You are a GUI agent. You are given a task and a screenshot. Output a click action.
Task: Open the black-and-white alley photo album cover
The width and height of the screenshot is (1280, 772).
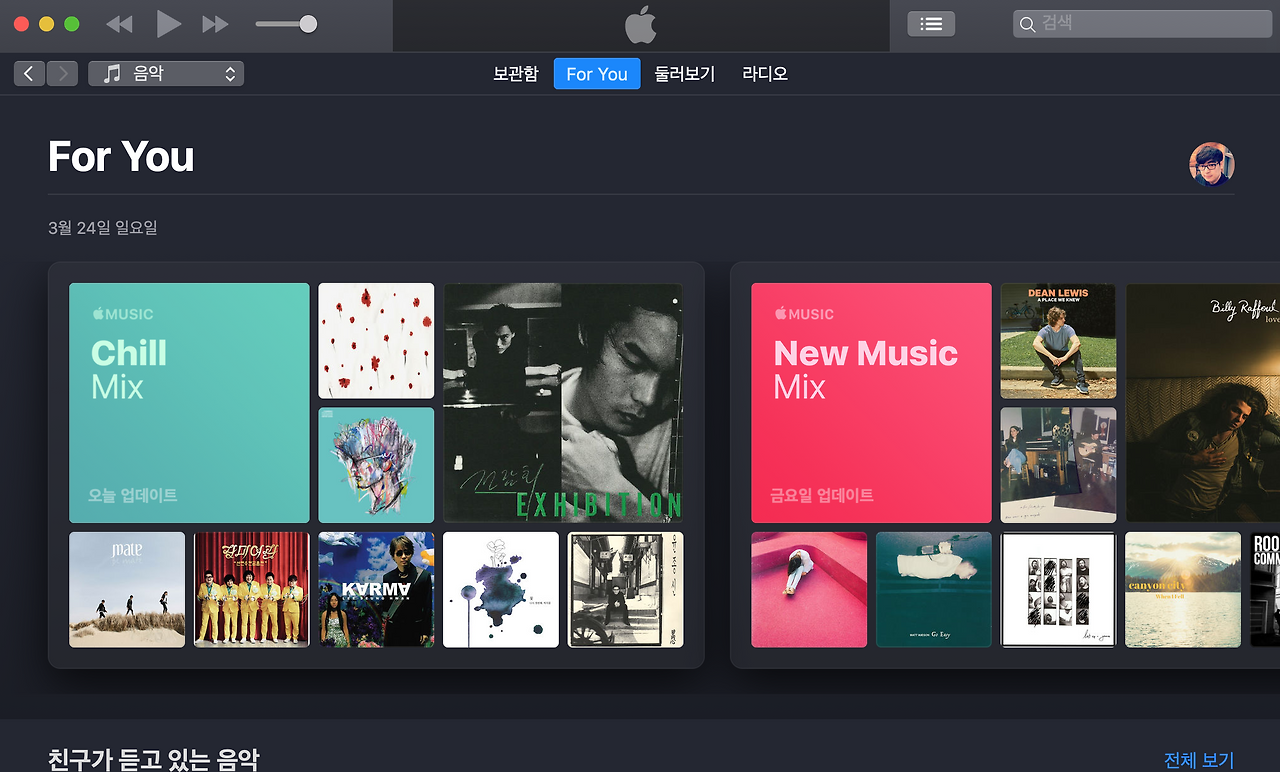pos(625,590)
